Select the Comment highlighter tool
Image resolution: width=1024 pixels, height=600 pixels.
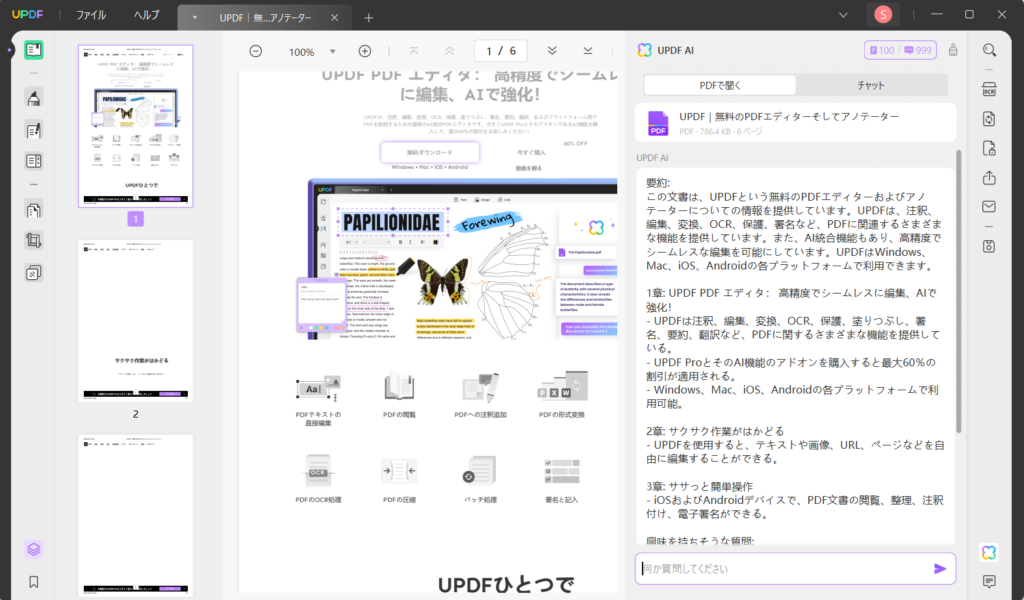[33, 99]
